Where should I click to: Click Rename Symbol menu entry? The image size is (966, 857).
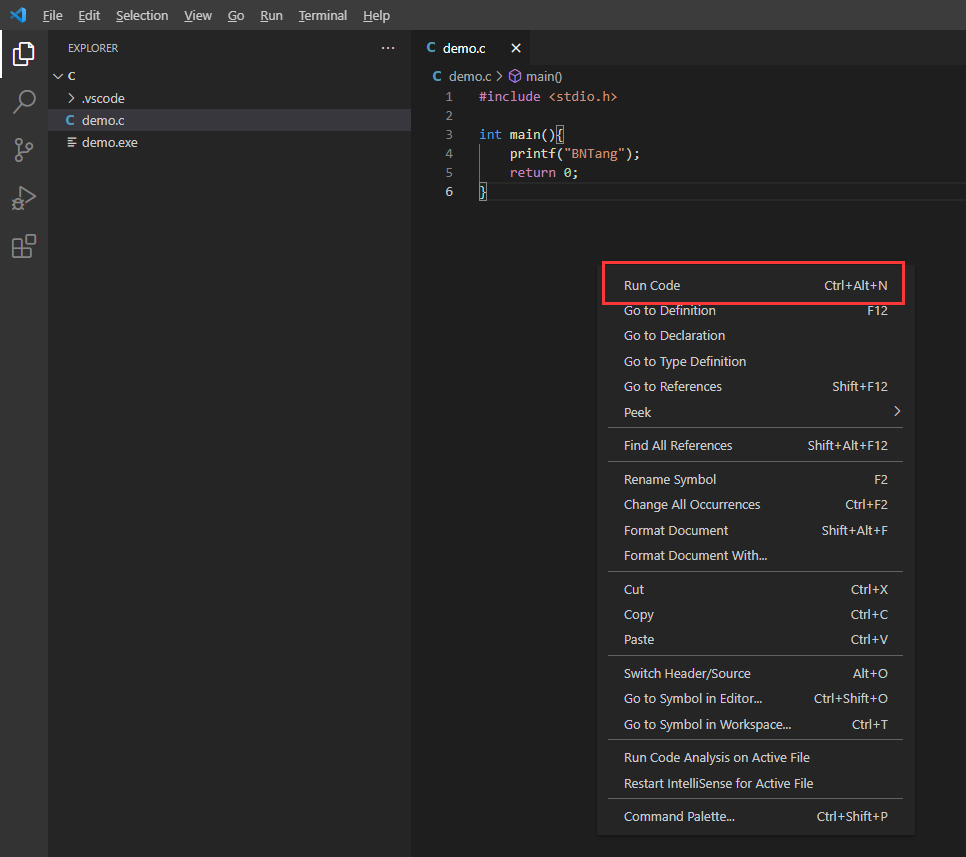pyautogui.click(x=669, y=479)
